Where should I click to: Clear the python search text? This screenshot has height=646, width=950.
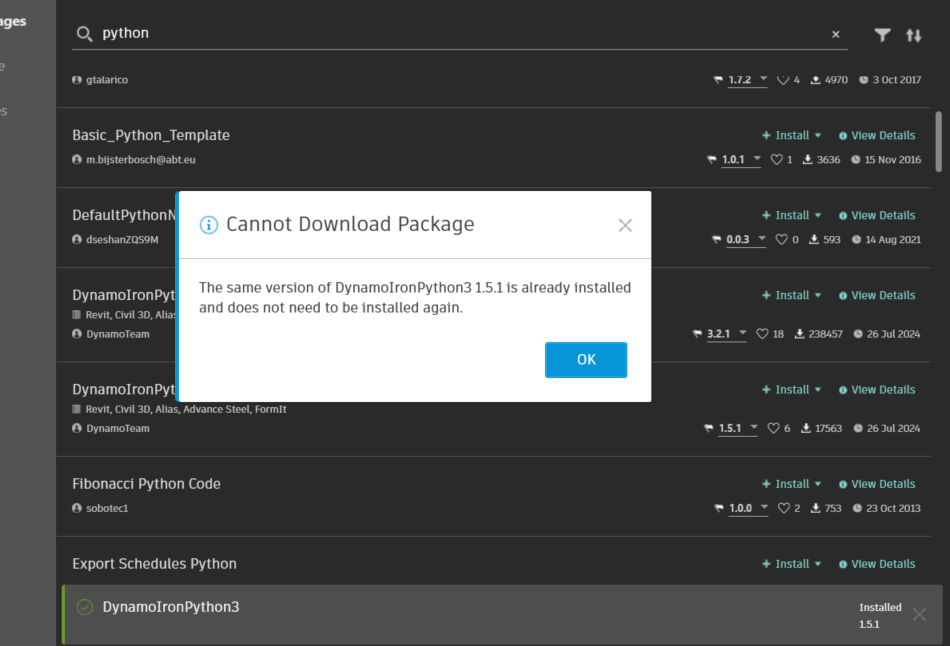point(835,35)
